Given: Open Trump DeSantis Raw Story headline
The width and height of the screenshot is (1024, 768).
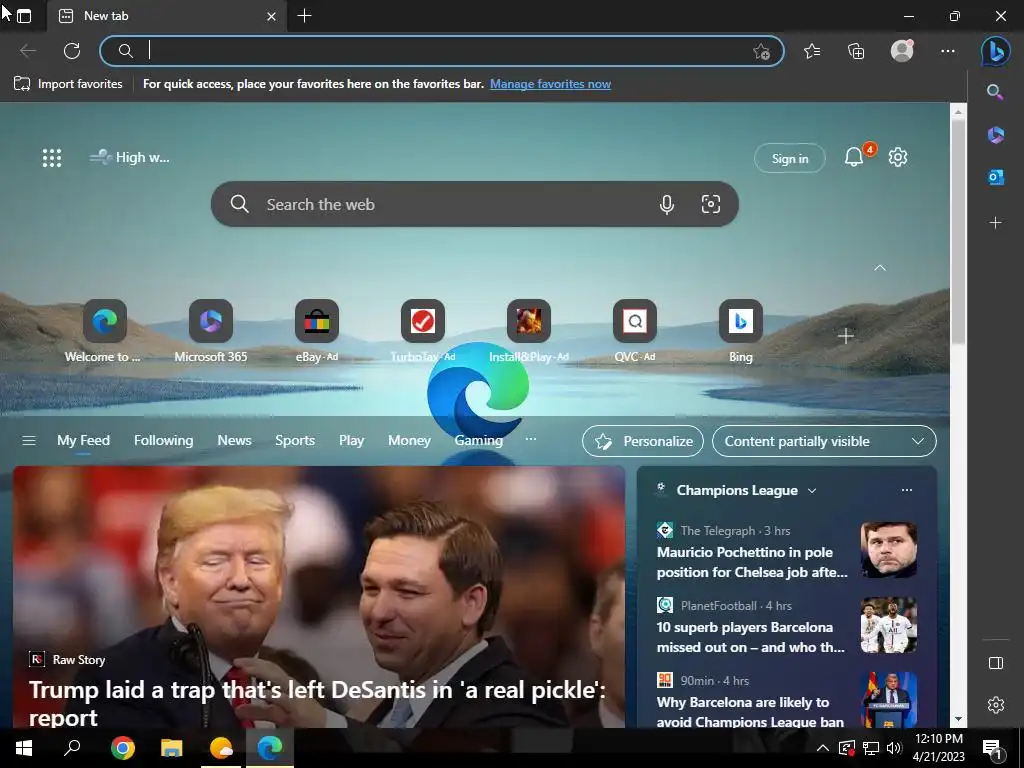Looking at the screenshot, I should [317, 703].
